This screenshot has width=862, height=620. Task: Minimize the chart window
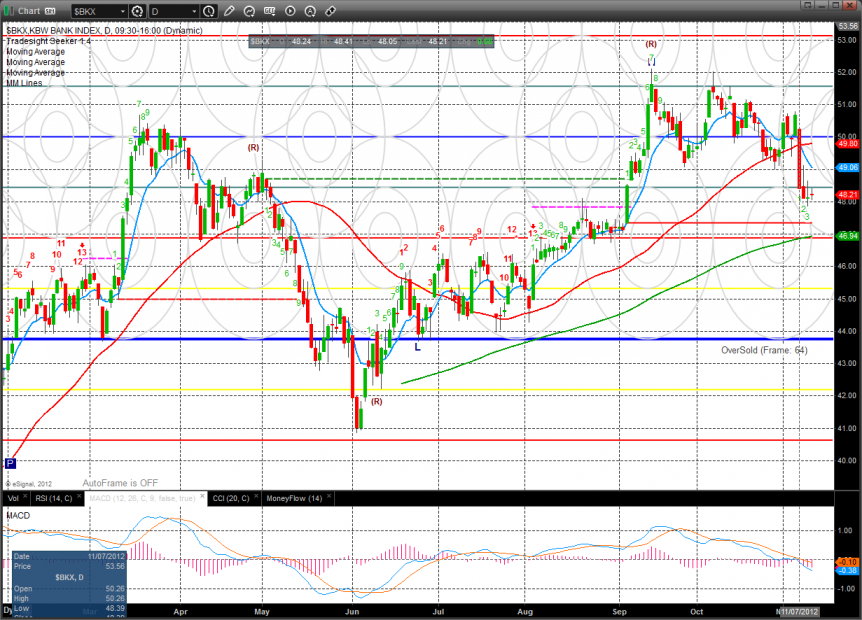[821, 5]
